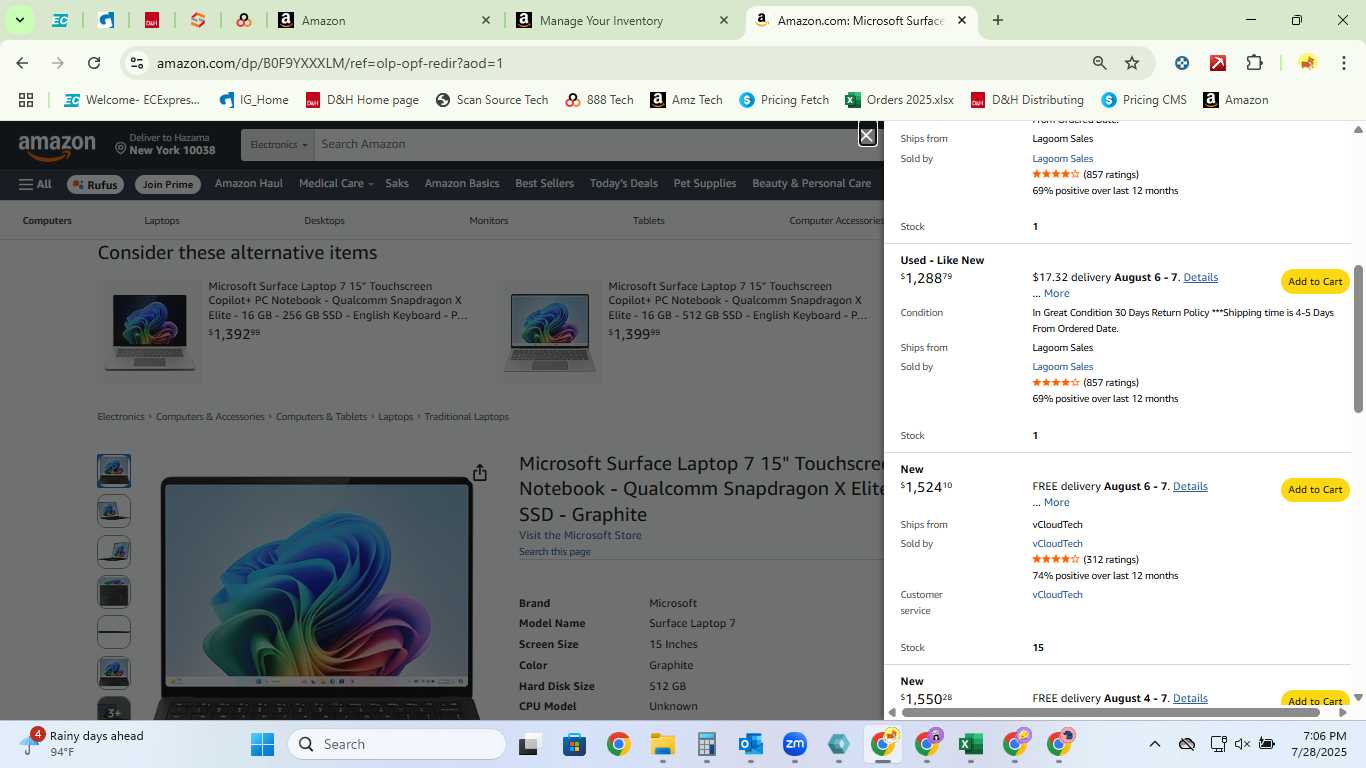Viewport: 1366px width, 768px height.
Task: Open the Pricing Fetch bookmark
Action: (784, 100)
